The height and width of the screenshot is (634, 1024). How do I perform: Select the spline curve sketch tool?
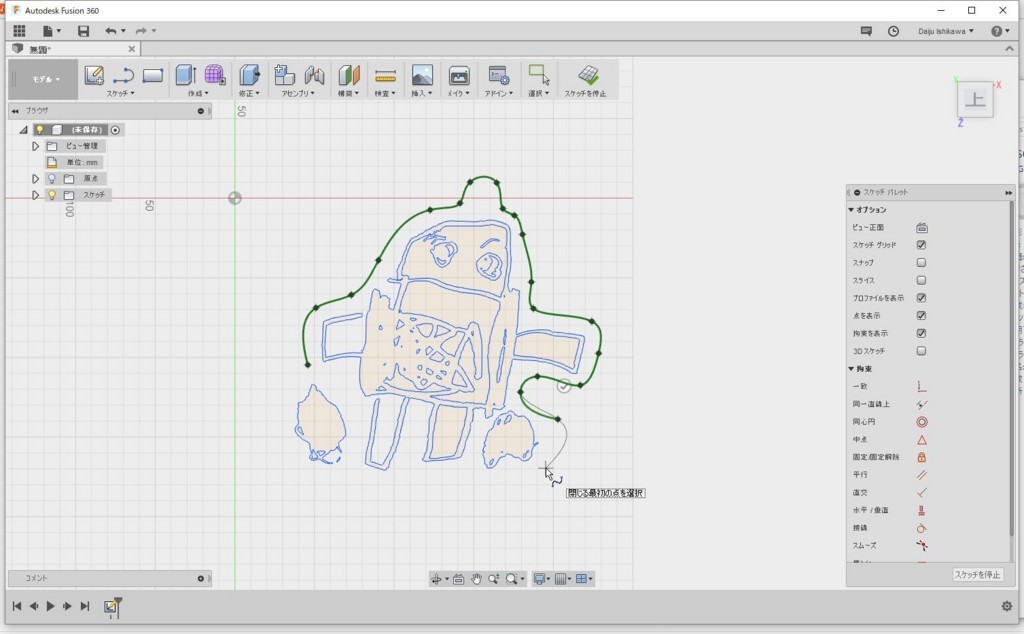(x=123, y=76)
